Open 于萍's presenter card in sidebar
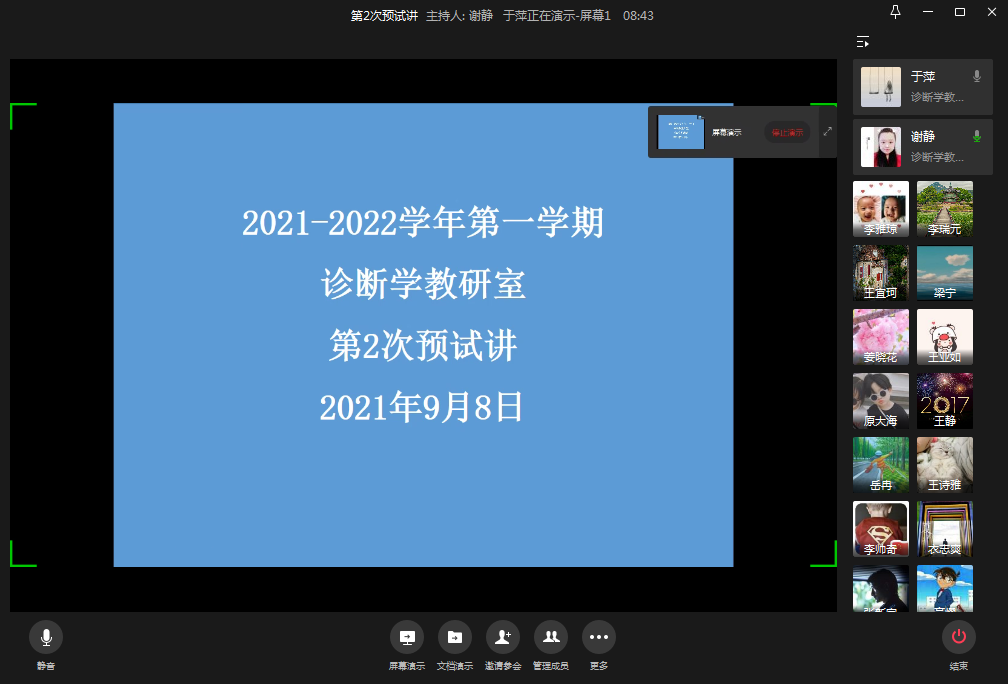 click(922, 87)
